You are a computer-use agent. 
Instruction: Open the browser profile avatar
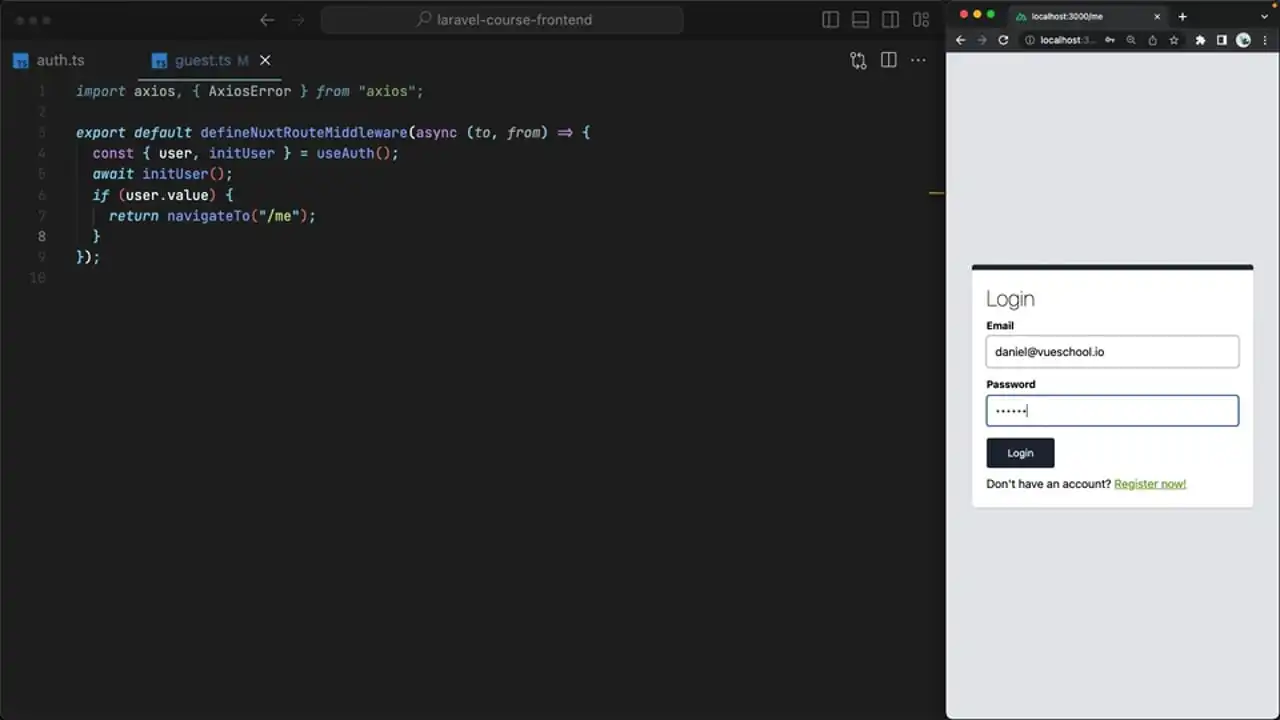(1244, 40)
